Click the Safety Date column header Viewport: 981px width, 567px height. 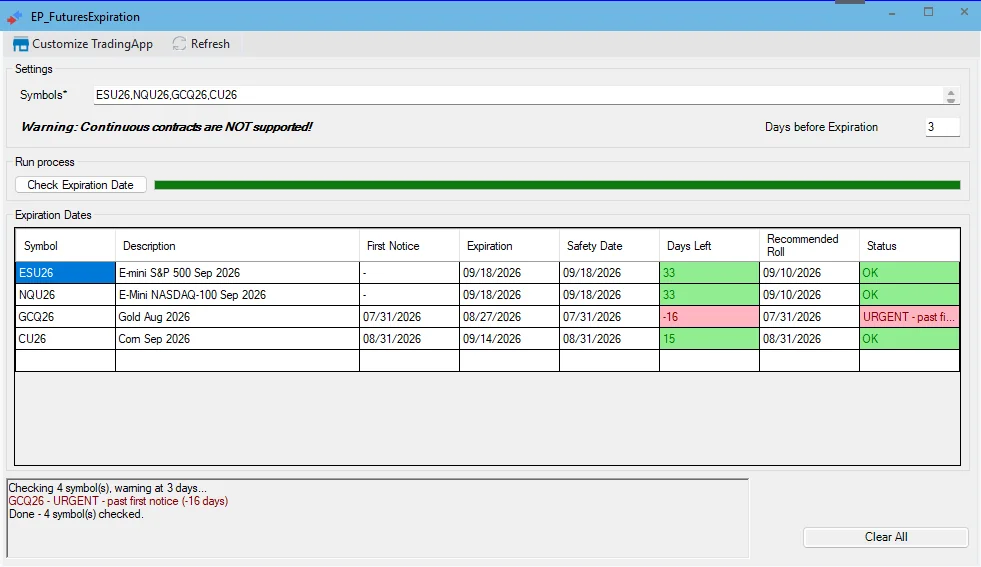click(609, 246)
